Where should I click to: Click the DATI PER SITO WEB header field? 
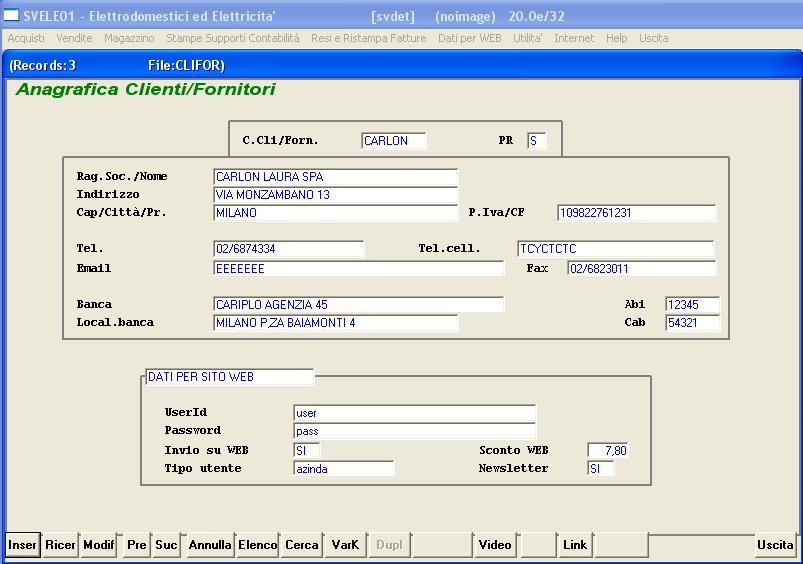click(229, 377)
